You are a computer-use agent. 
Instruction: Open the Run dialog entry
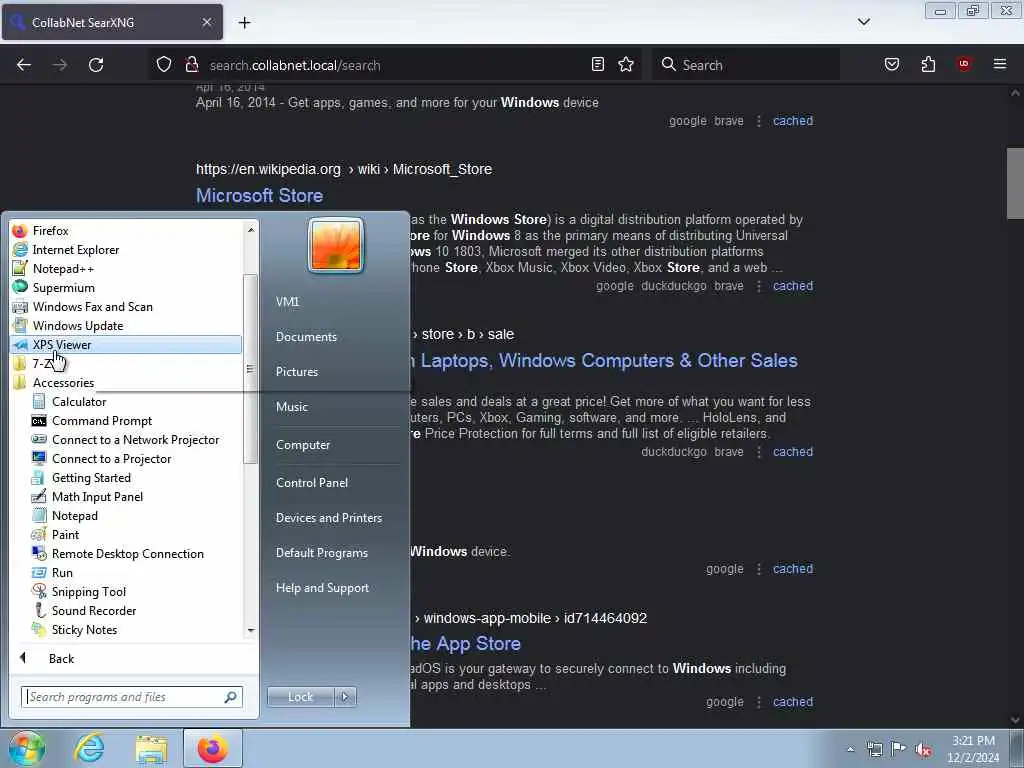pos(62,572)
